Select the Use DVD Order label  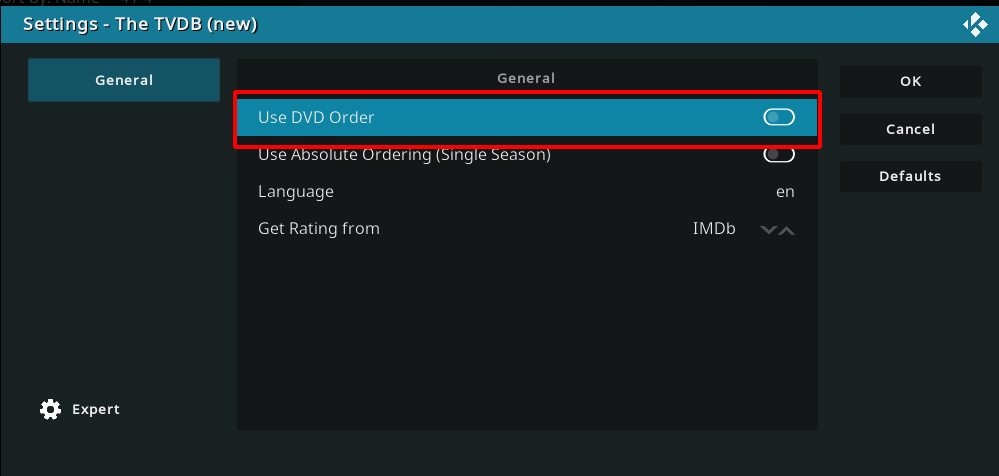pyautogui.click(x=316, y=117)
